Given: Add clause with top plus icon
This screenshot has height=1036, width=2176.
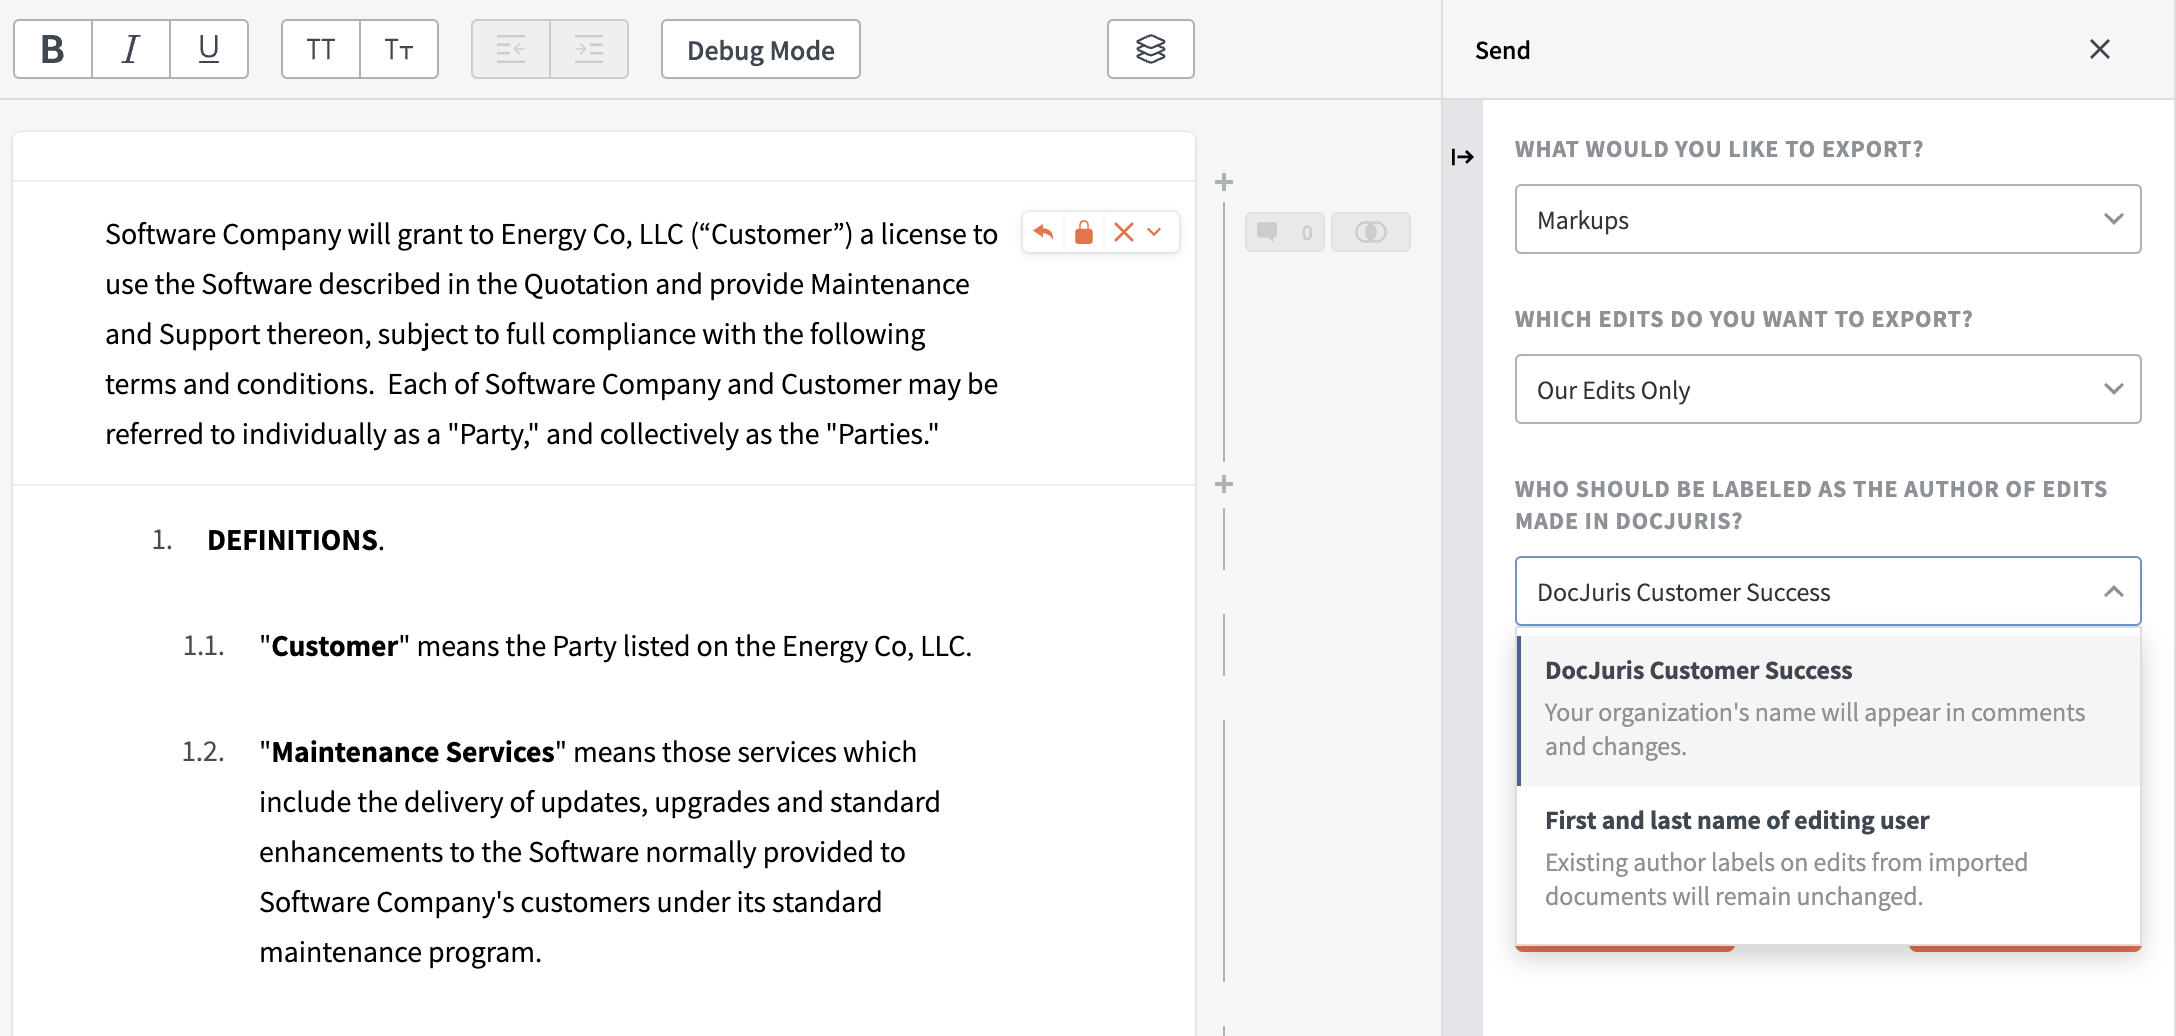Looking at the screenshot, I should [1224, 182].
